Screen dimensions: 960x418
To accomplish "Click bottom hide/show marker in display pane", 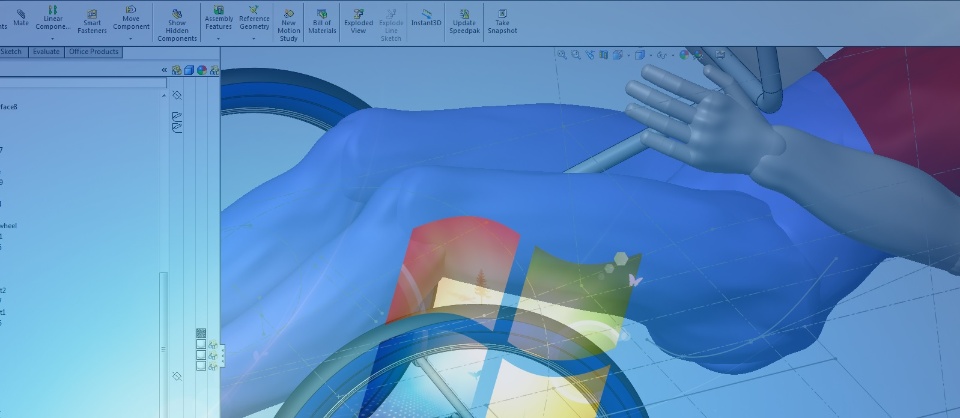I will click(177, 376).
